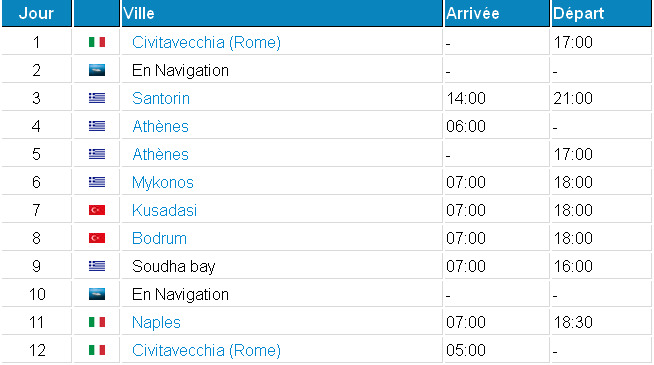Click the Greek flag beside Santorin

coord(97,98)
